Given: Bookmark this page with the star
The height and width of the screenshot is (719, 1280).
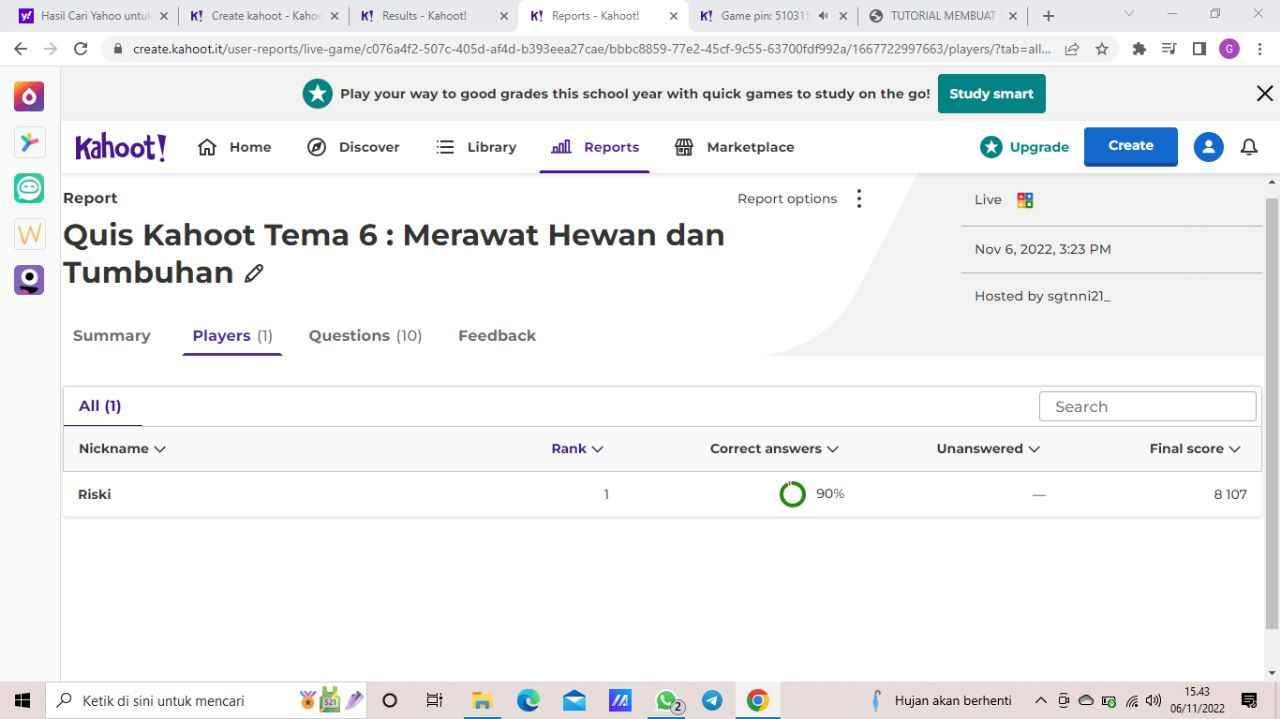Looking at the screenshot, I should (1102, 49).
